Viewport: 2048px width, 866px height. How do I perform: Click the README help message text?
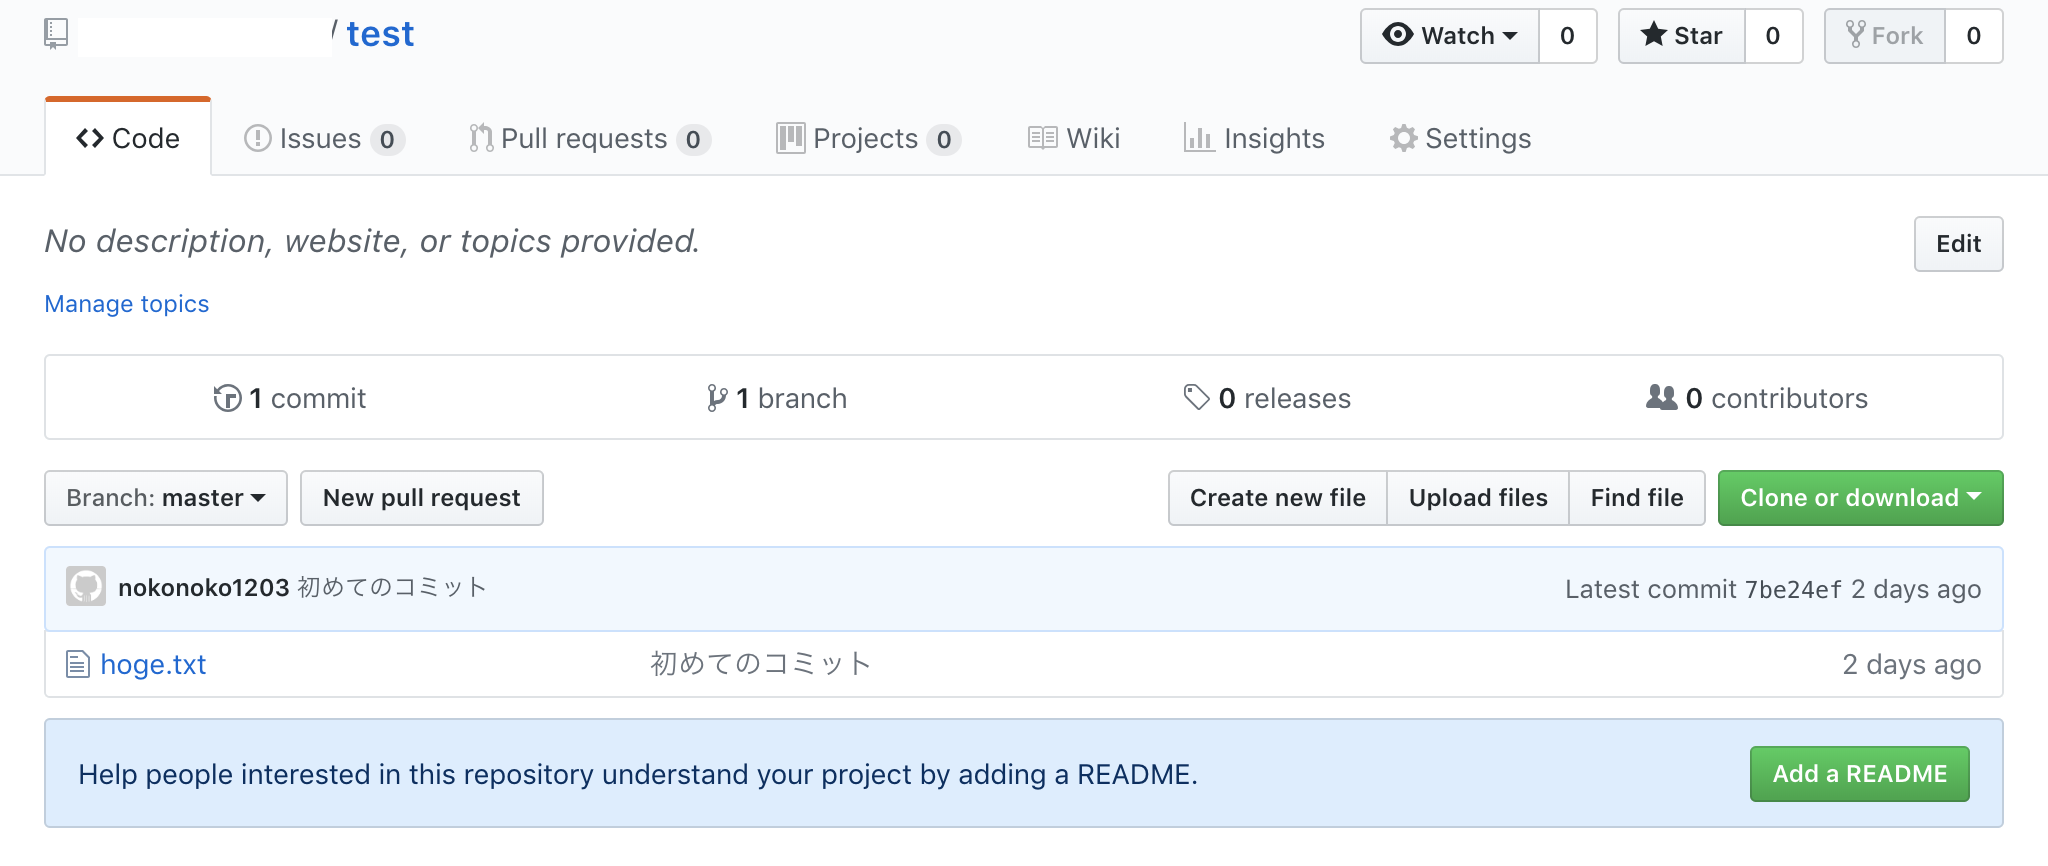click(638, 774)
